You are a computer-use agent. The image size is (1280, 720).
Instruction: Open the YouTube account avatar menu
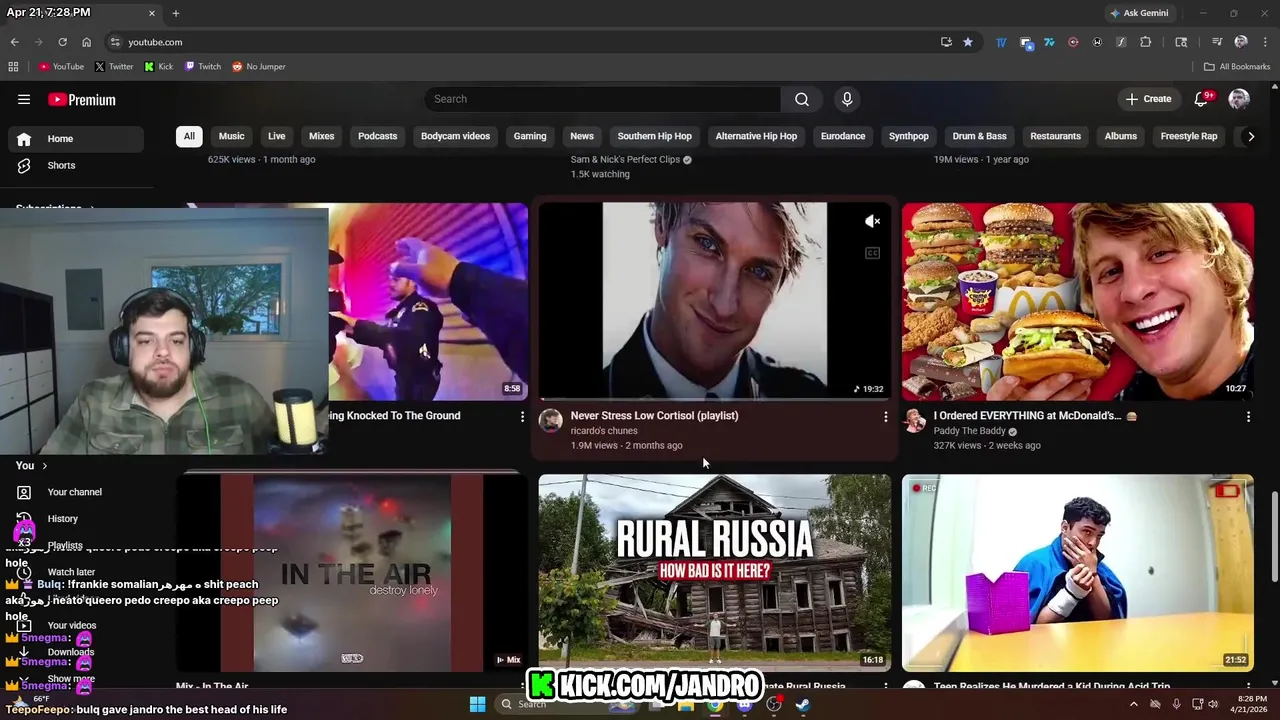[1239, 99]
